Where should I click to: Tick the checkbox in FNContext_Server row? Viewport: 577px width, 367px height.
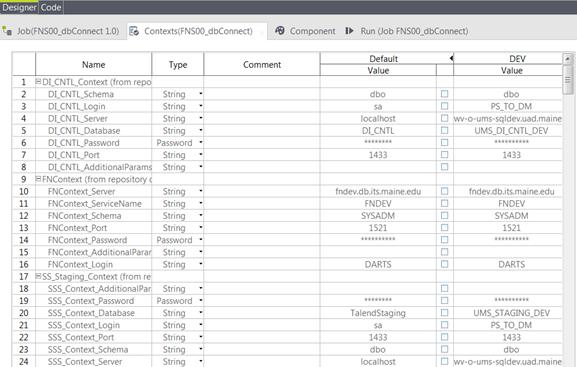point(445,191)
